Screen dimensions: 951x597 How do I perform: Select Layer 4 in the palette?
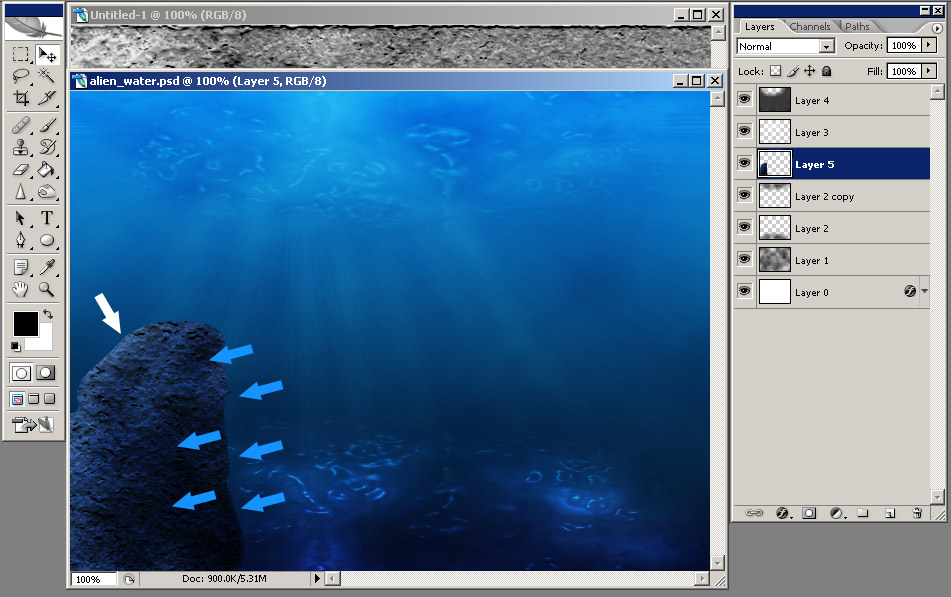tap(843, 100)
